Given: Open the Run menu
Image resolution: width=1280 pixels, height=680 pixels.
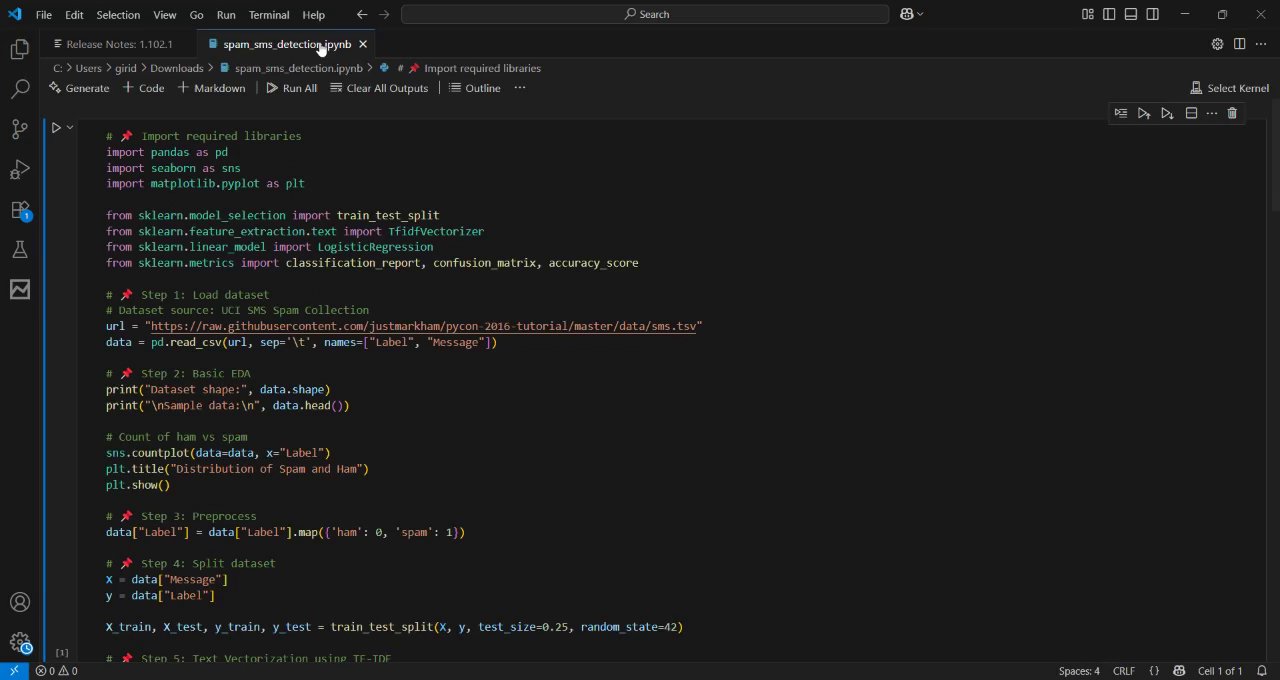Looking at the screenshot, I should tap(226, 15).
